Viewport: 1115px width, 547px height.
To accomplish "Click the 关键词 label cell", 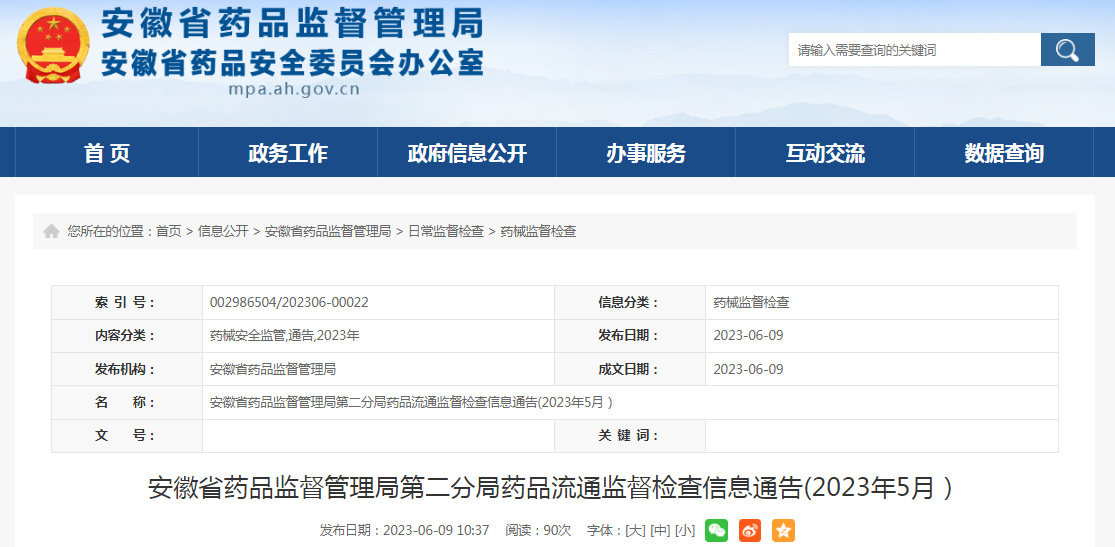I will [630, 435].
